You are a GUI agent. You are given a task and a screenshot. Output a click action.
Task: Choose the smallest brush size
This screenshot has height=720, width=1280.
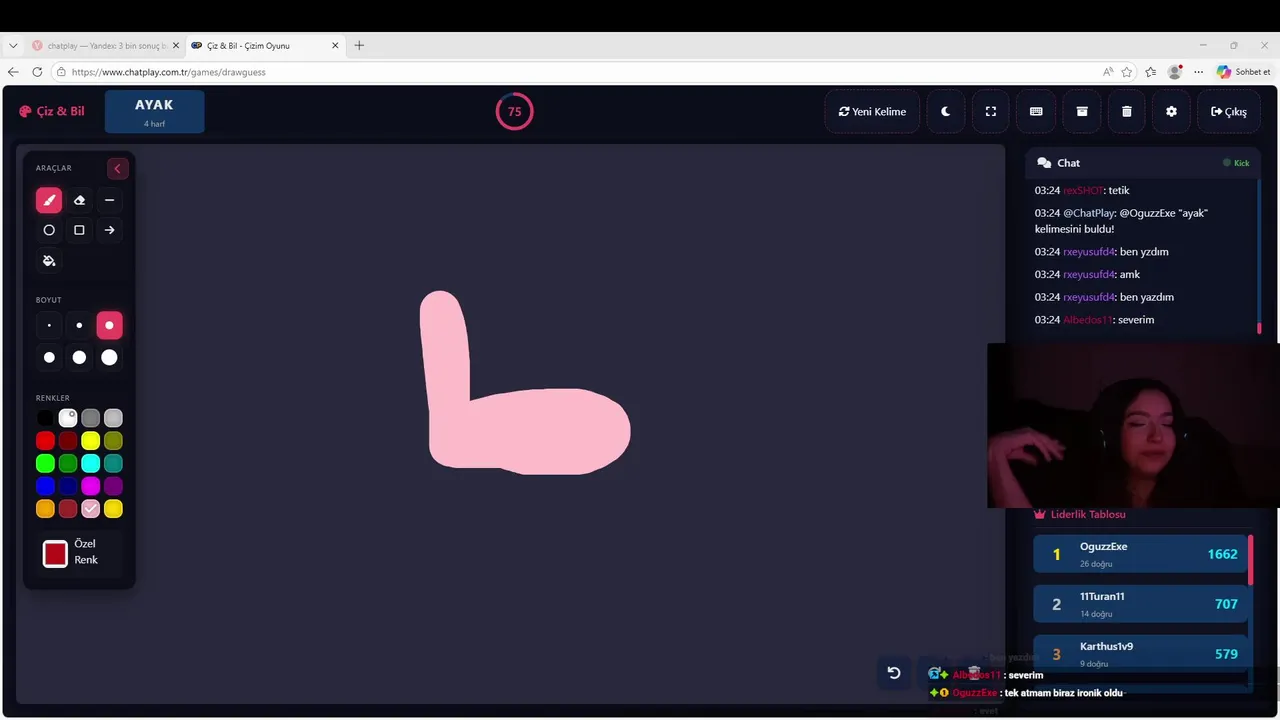point(49,325)
